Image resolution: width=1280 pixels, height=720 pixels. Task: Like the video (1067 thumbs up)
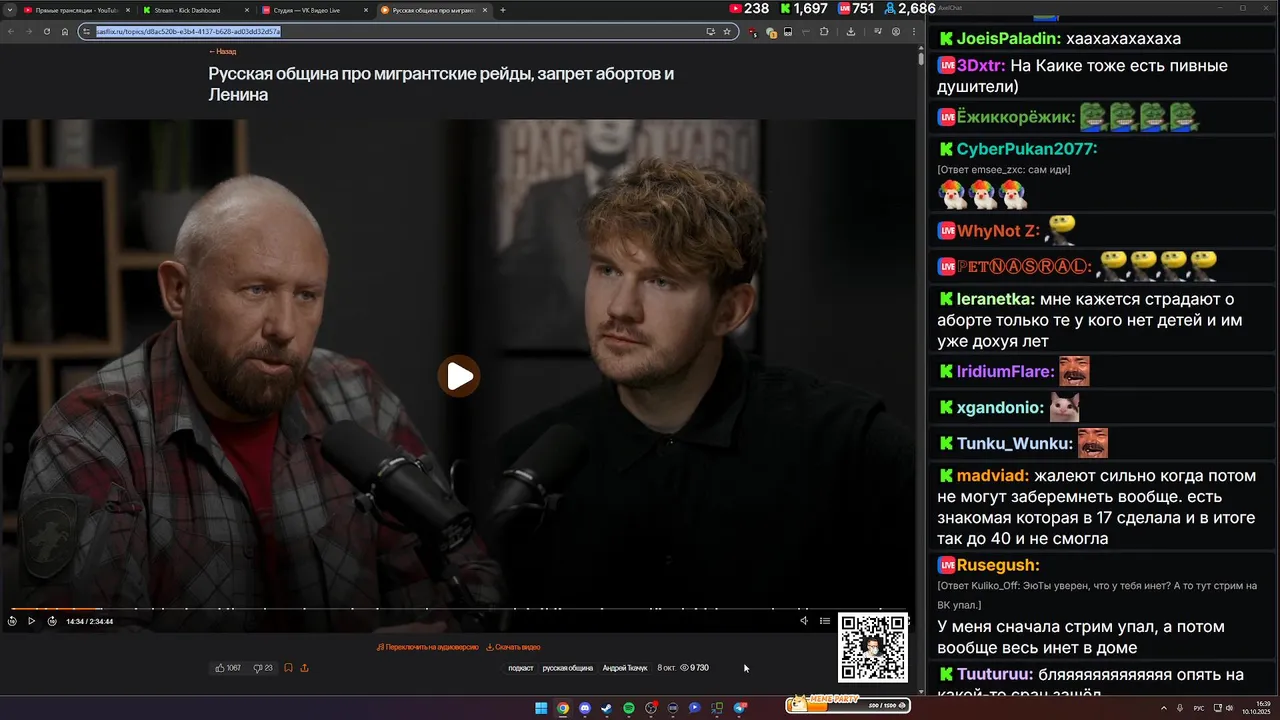click(x=228, y=668)
